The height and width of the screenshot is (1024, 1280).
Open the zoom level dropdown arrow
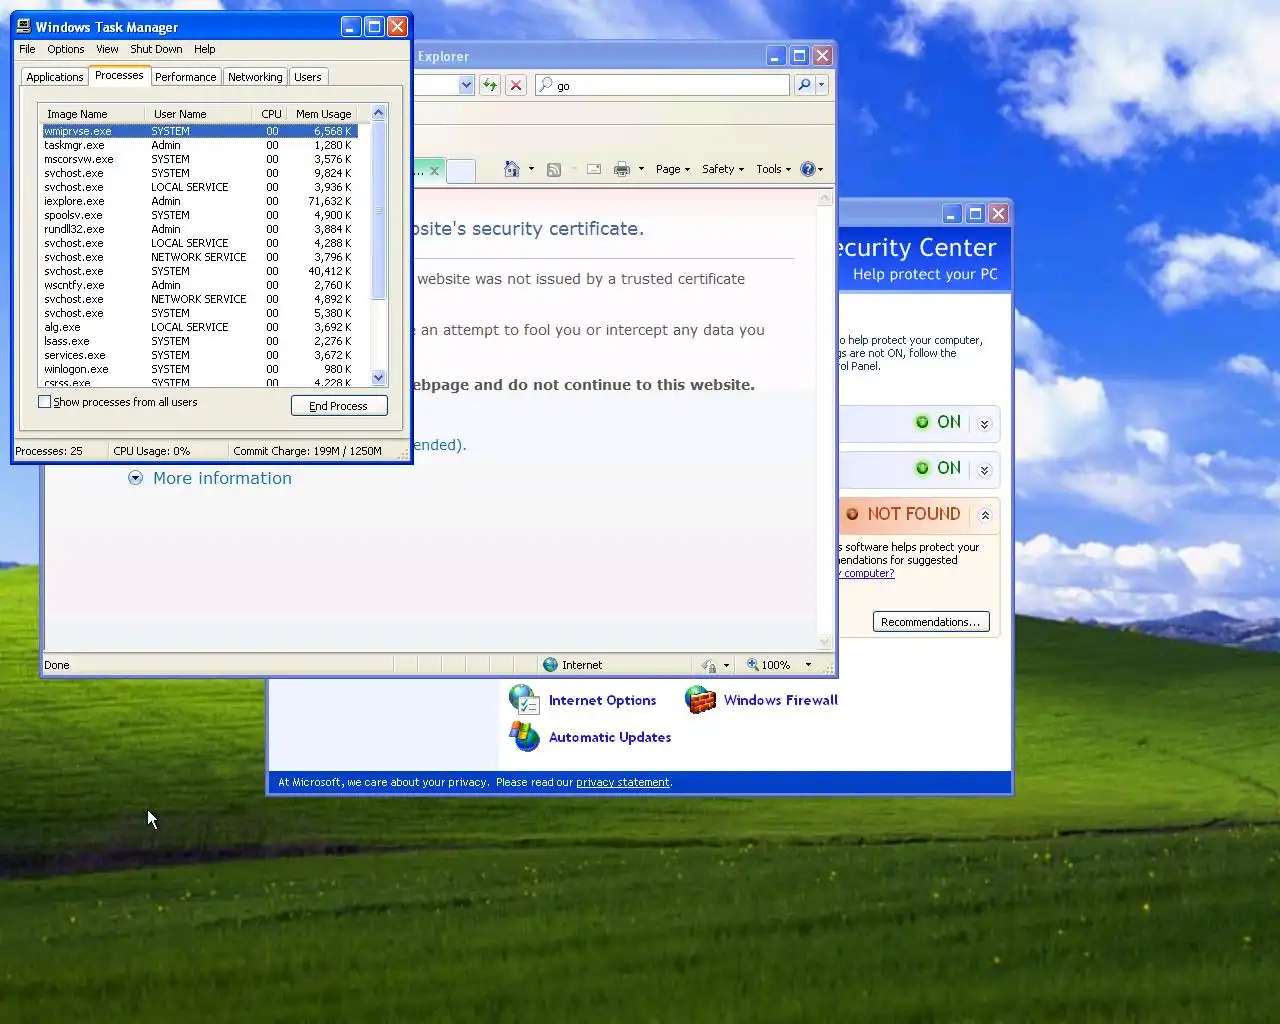pos(808,665)
